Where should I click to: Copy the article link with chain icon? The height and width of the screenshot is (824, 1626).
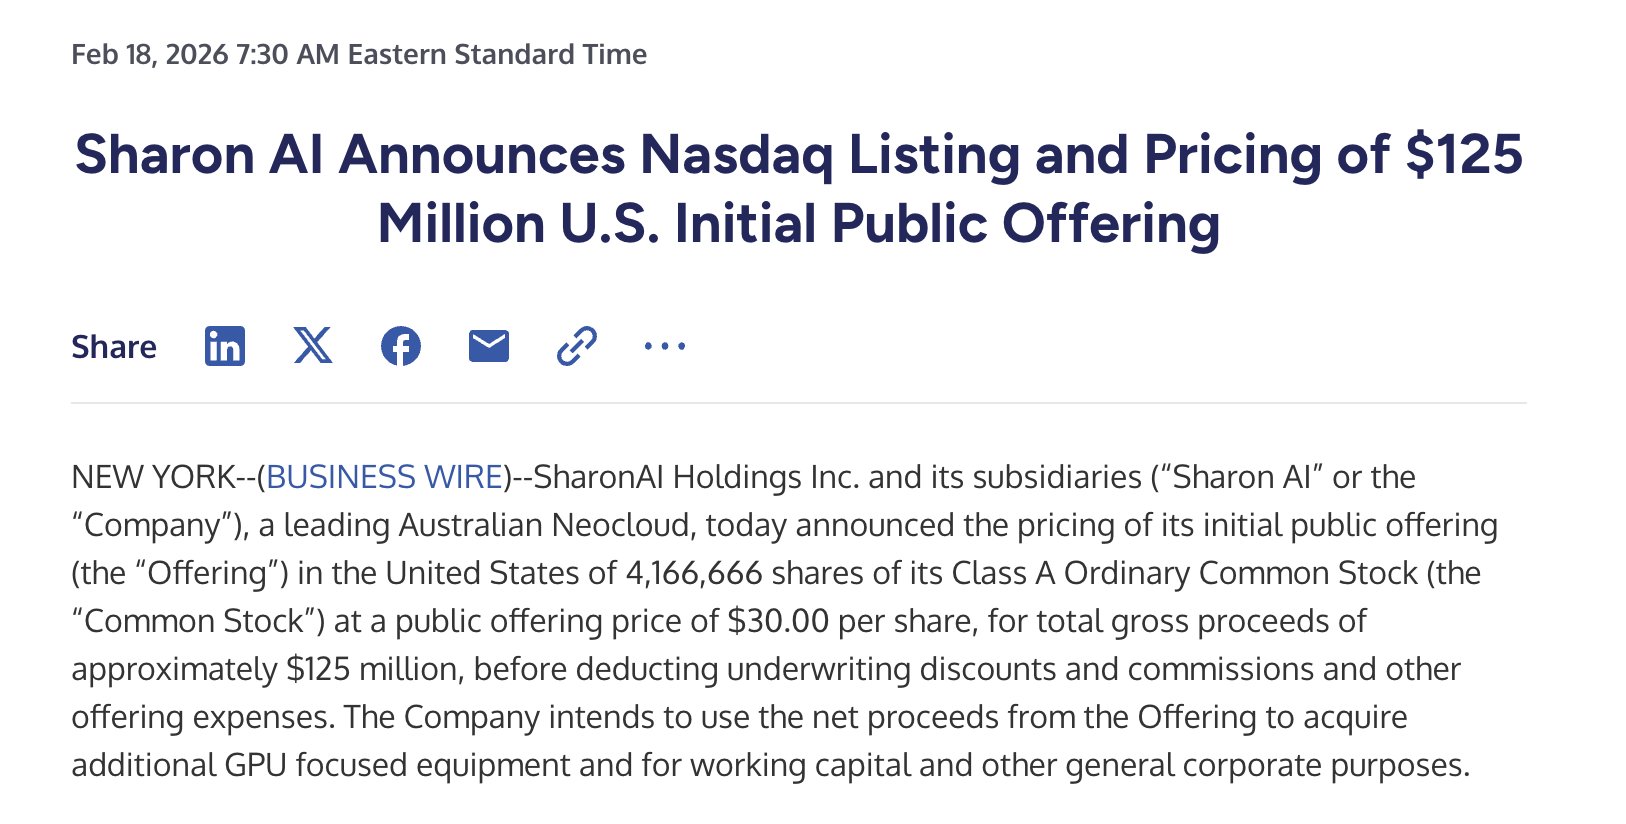(x=577, y=346)
